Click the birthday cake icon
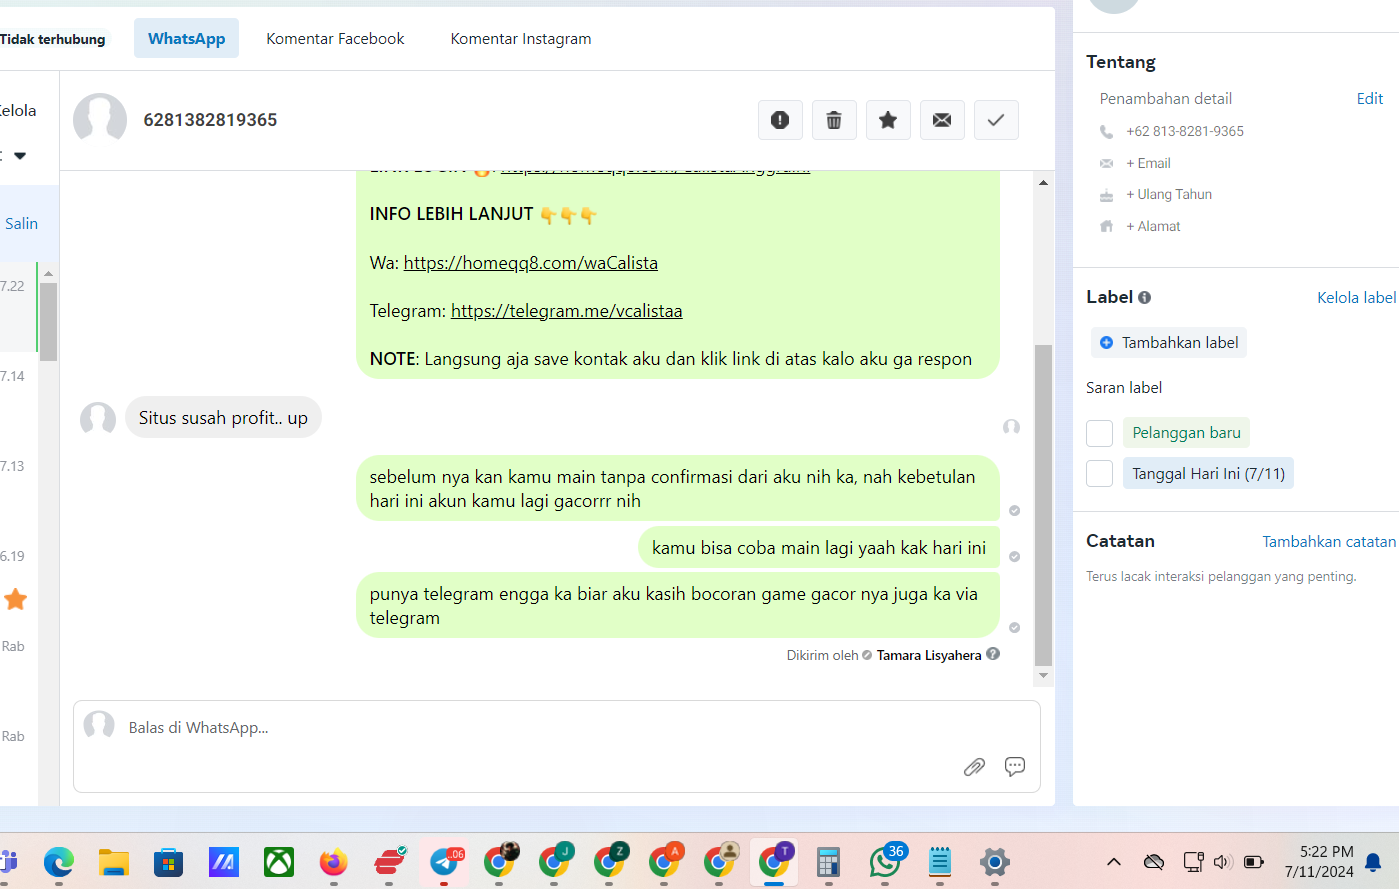The image size is (1399, 889). (x=1106, y=195)
